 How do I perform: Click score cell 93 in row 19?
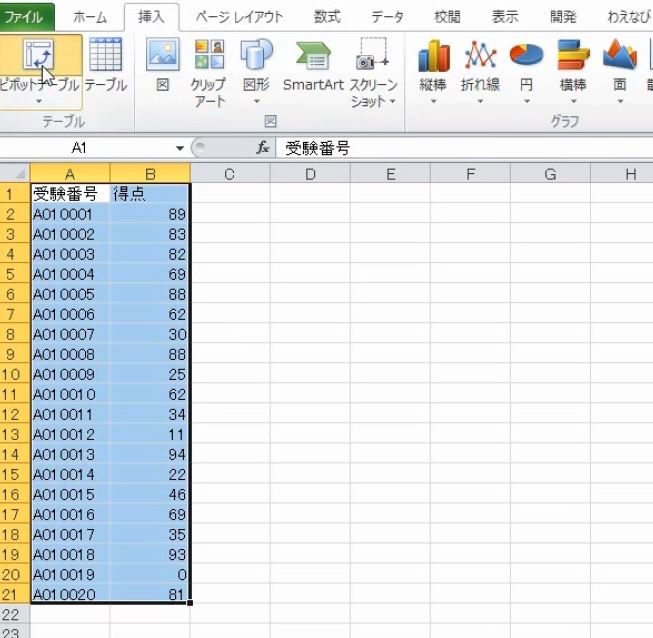point(150,554)
